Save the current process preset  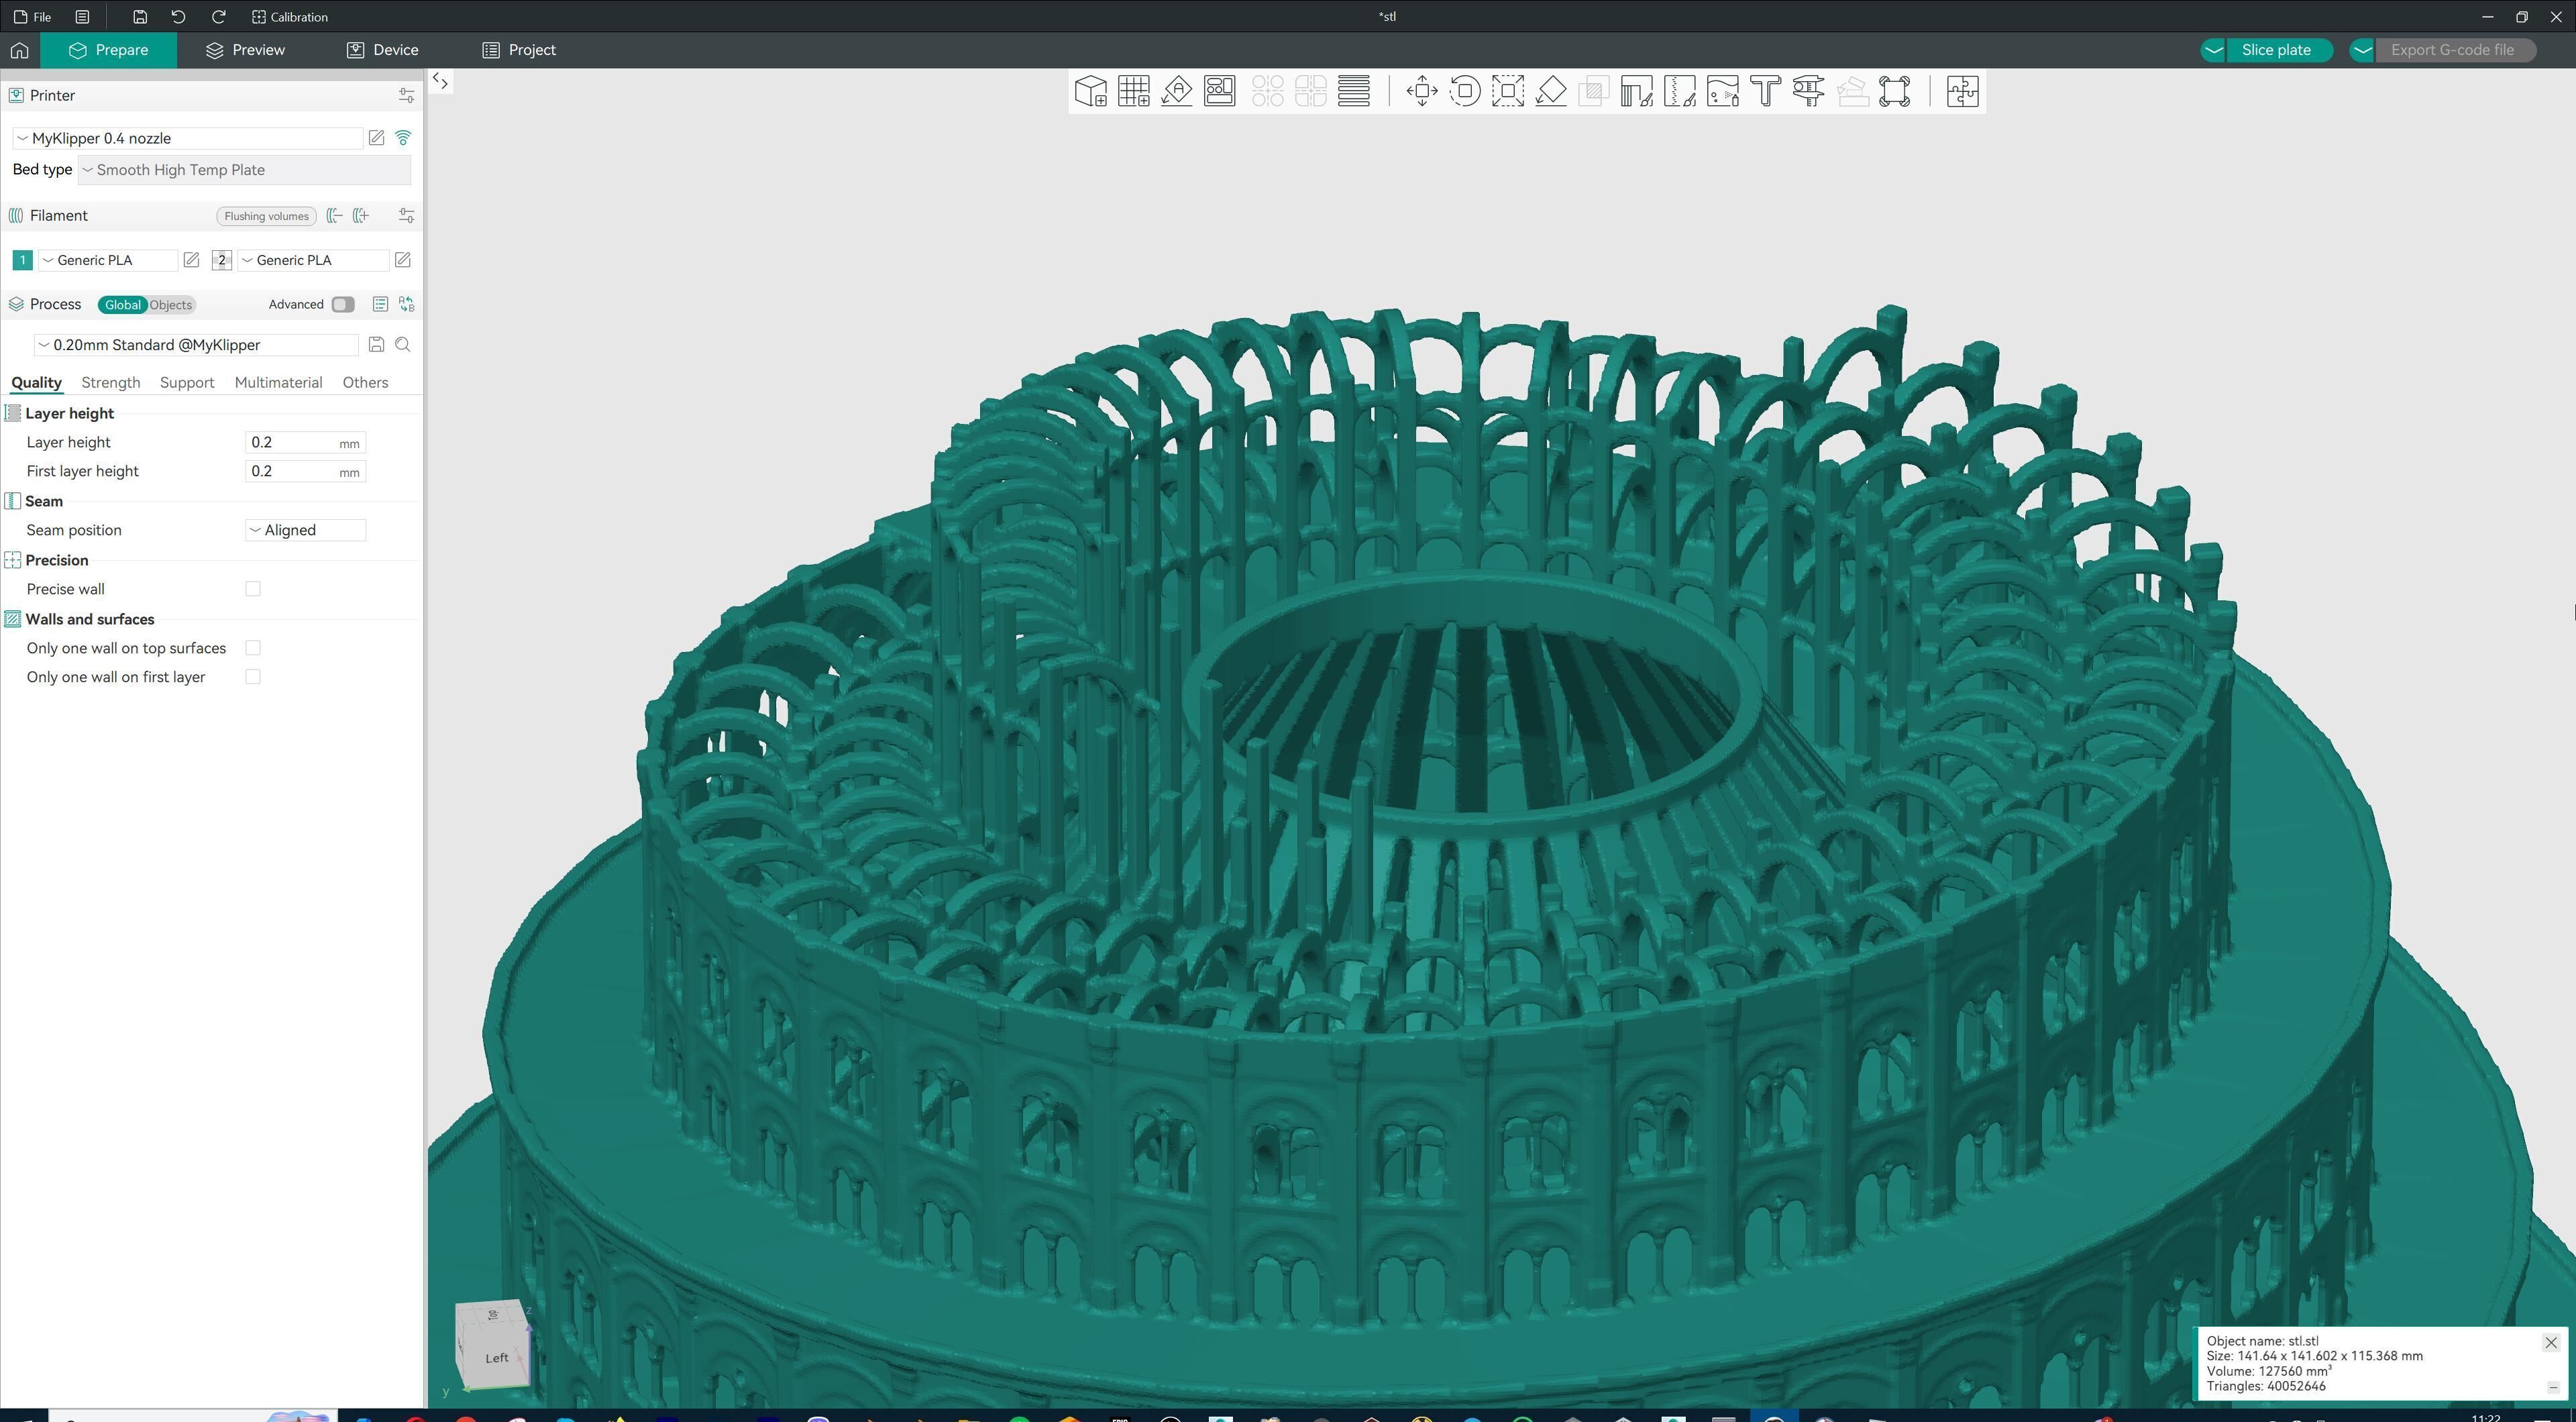click(376, 344)
